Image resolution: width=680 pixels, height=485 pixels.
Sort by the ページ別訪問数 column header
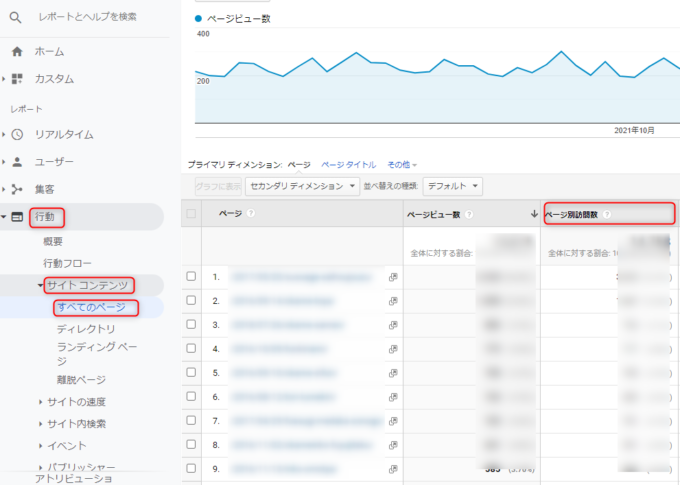[571, 214]
